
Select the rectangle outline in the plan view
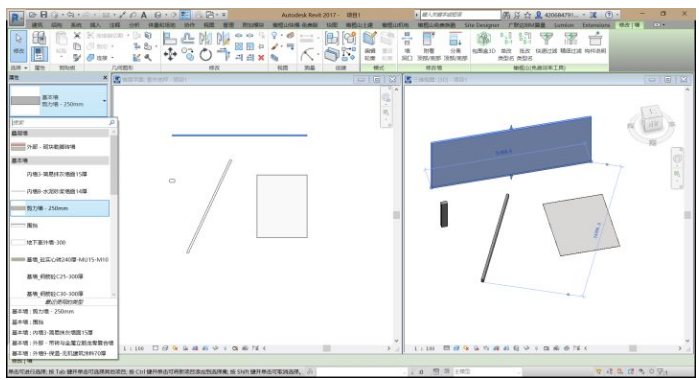(282, 206)
